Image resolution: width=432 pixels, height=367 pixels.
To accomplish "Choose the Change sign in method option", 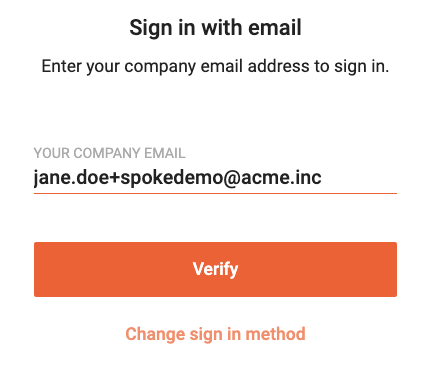I will [215, 334].
